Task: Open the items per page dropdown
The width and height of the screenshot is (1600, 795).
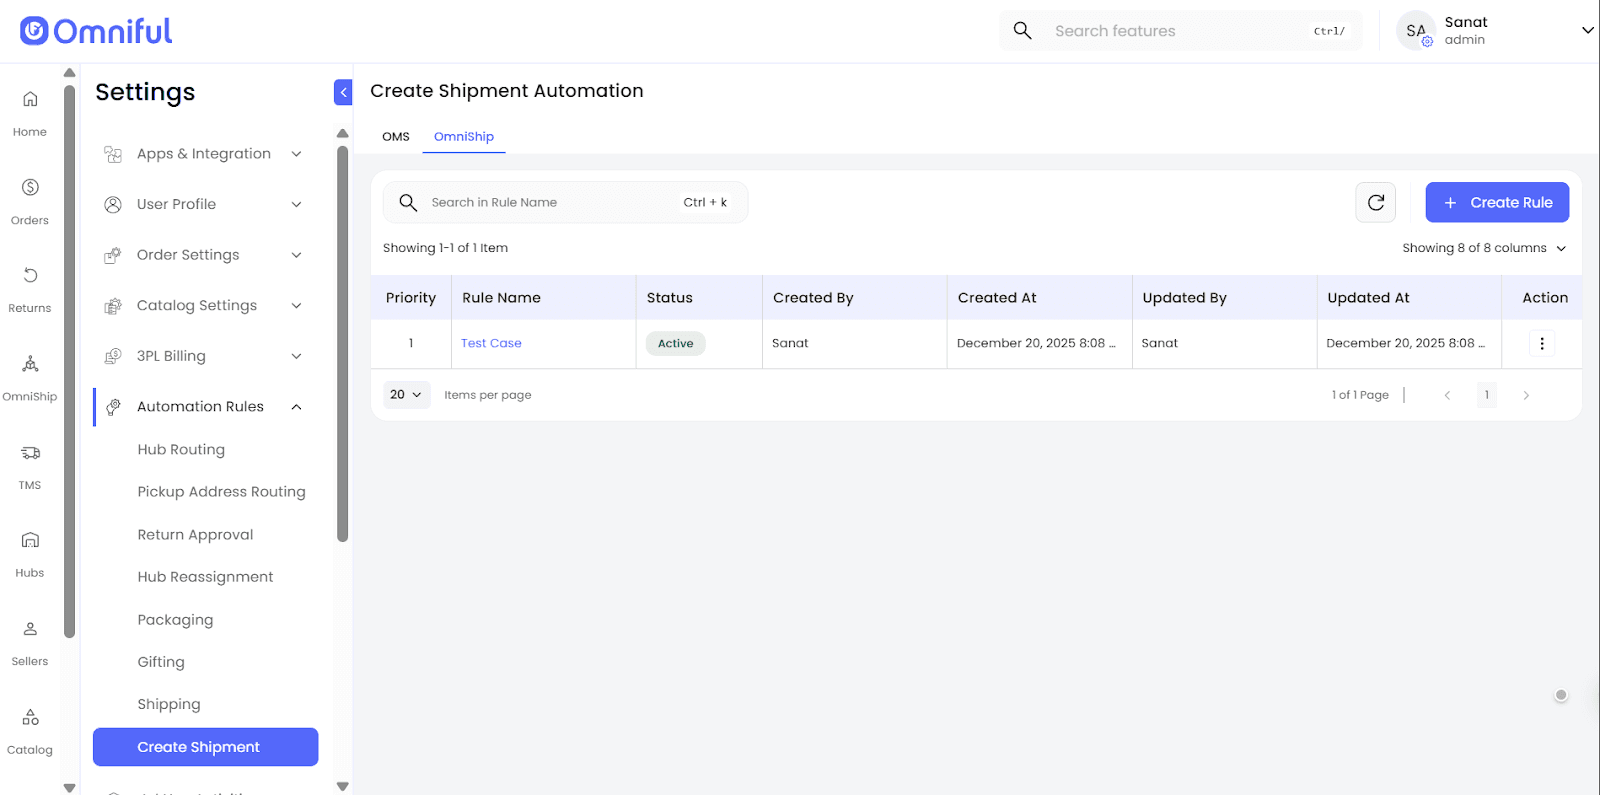Action: pyautogui.click(x=406, y=395)
